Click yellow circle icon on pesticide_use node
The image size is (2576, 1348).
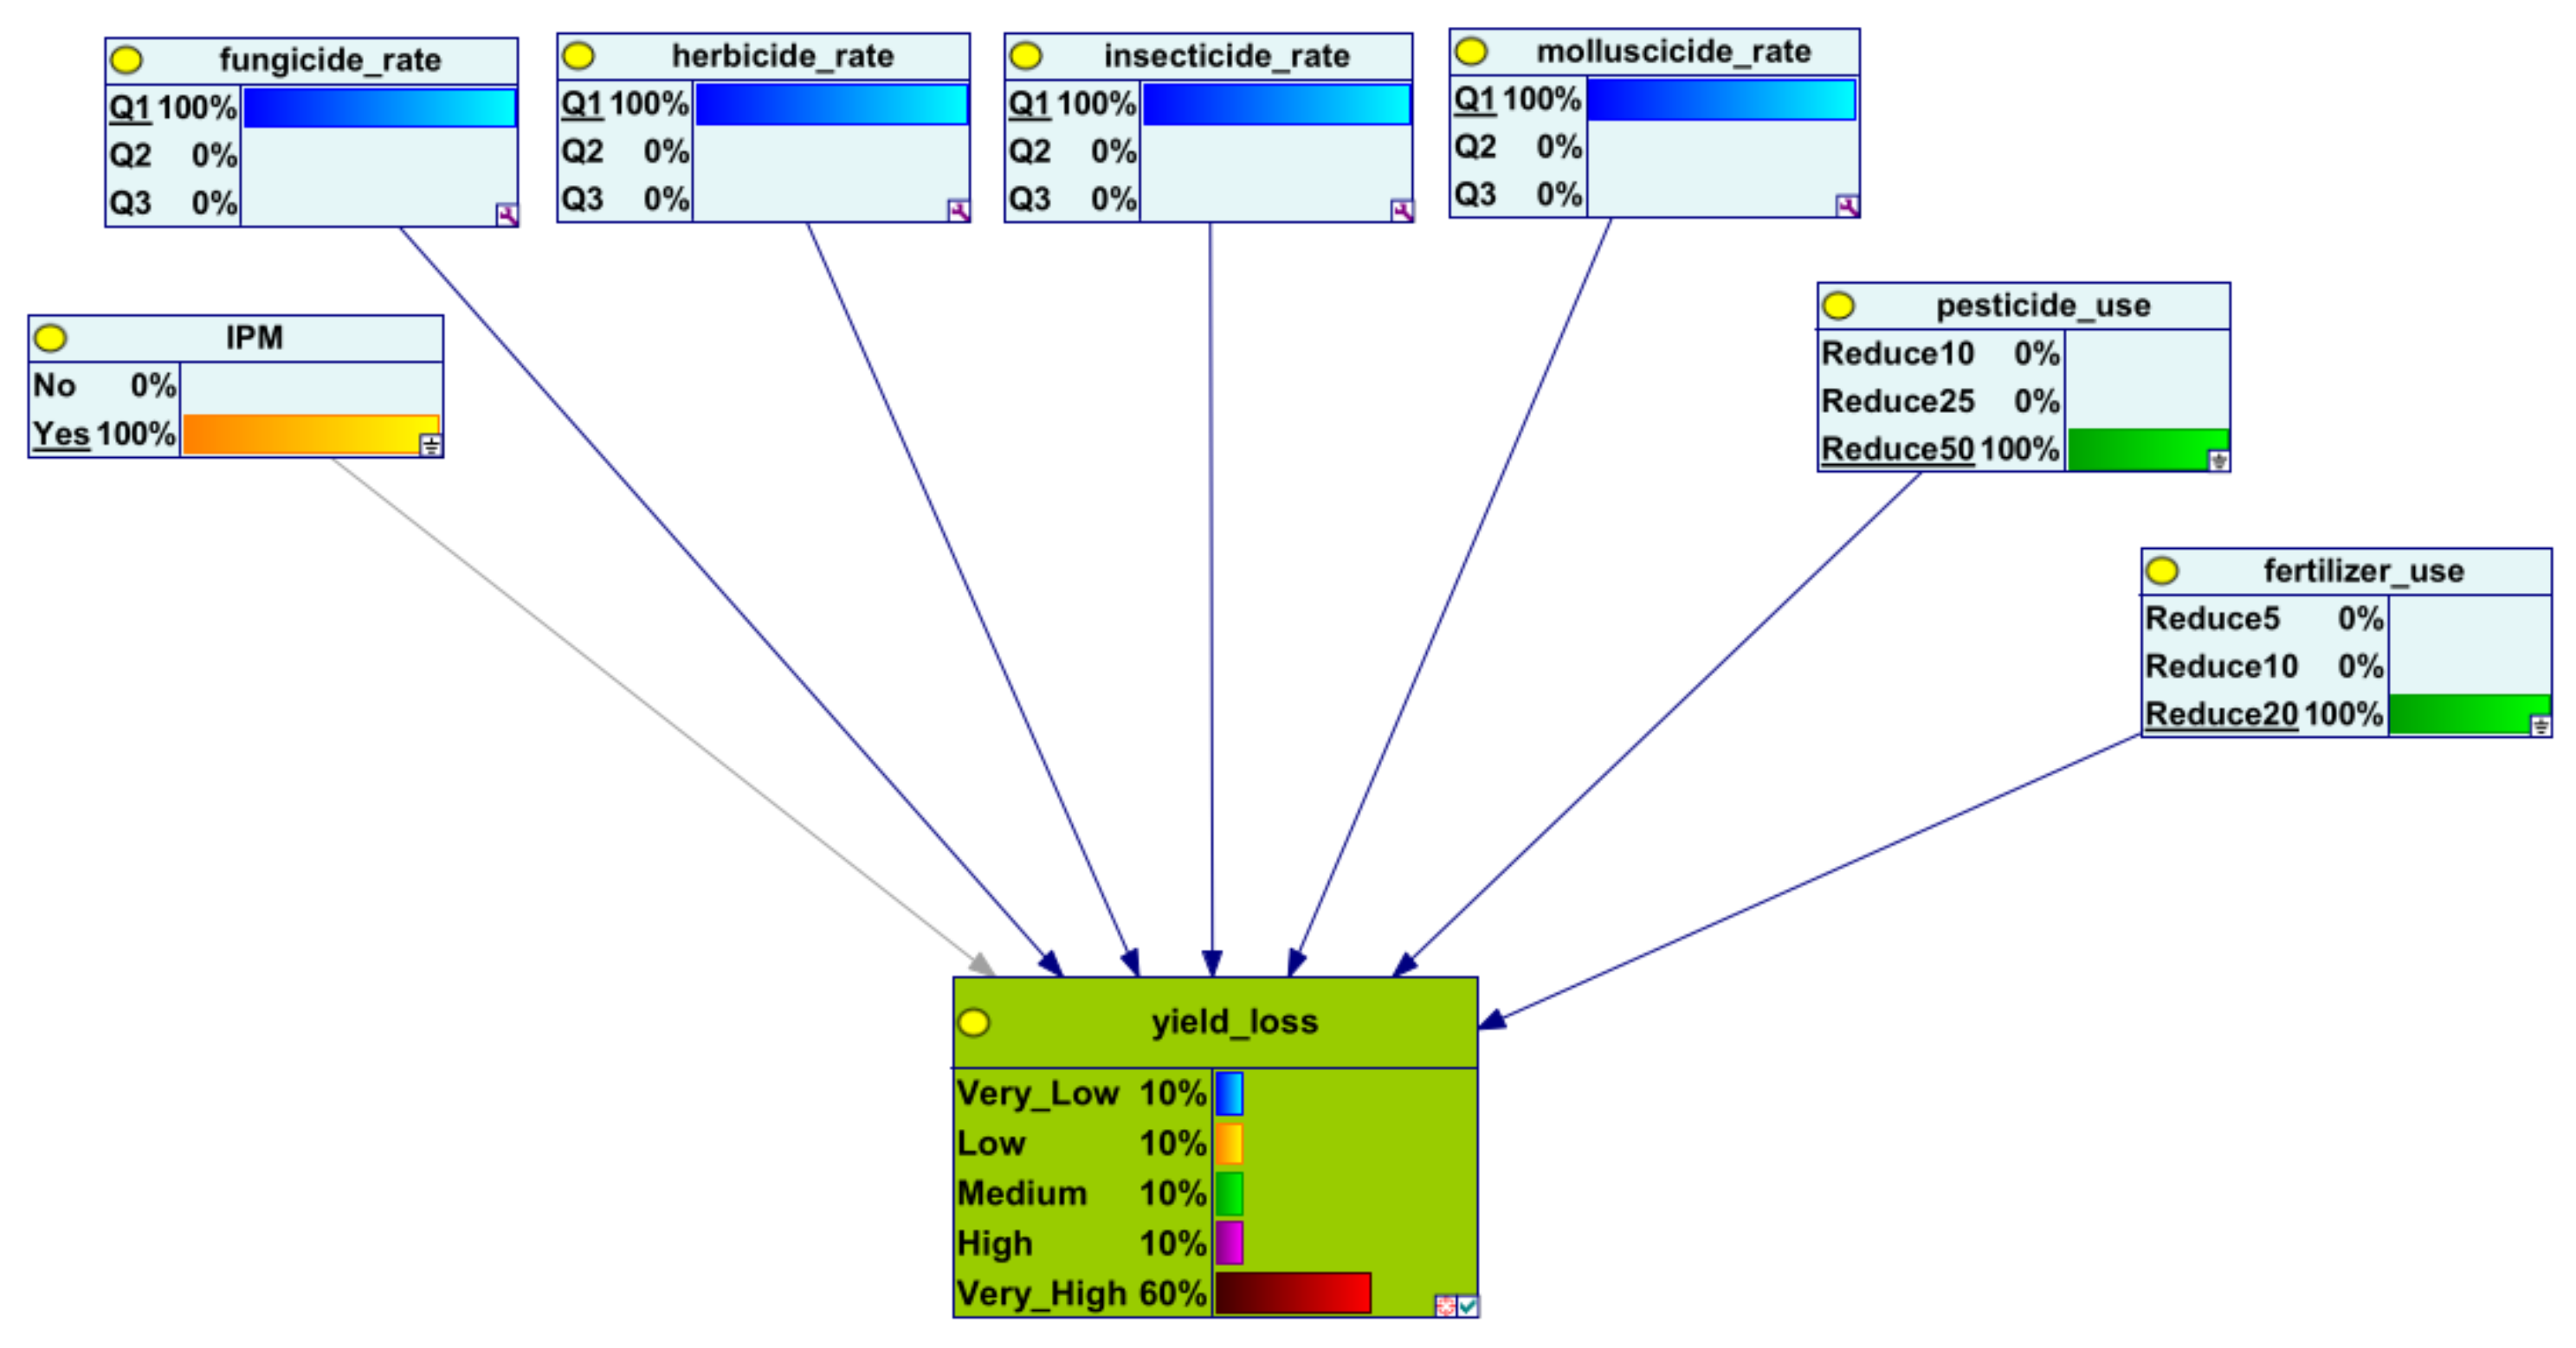[1838, 306]
